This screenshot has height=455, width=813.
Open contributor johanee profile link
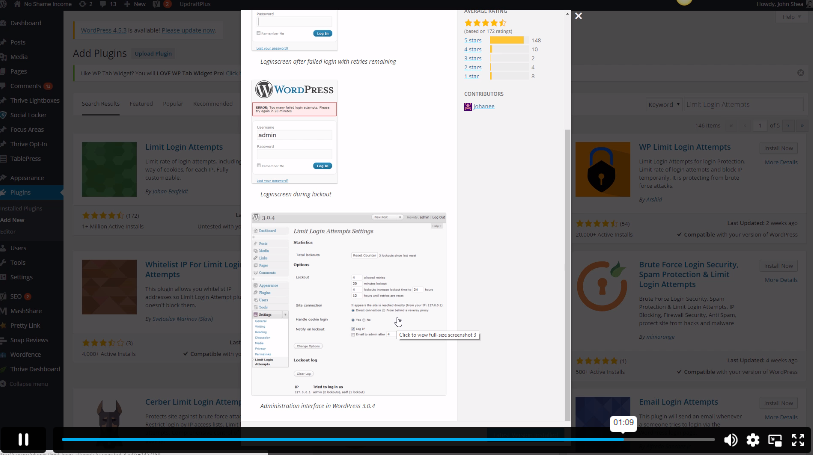[484, 106]
